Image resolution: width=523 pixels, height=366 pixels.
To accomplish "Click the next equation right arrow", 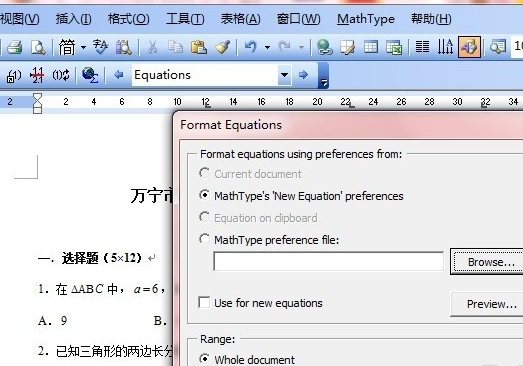I will point(303,75).
